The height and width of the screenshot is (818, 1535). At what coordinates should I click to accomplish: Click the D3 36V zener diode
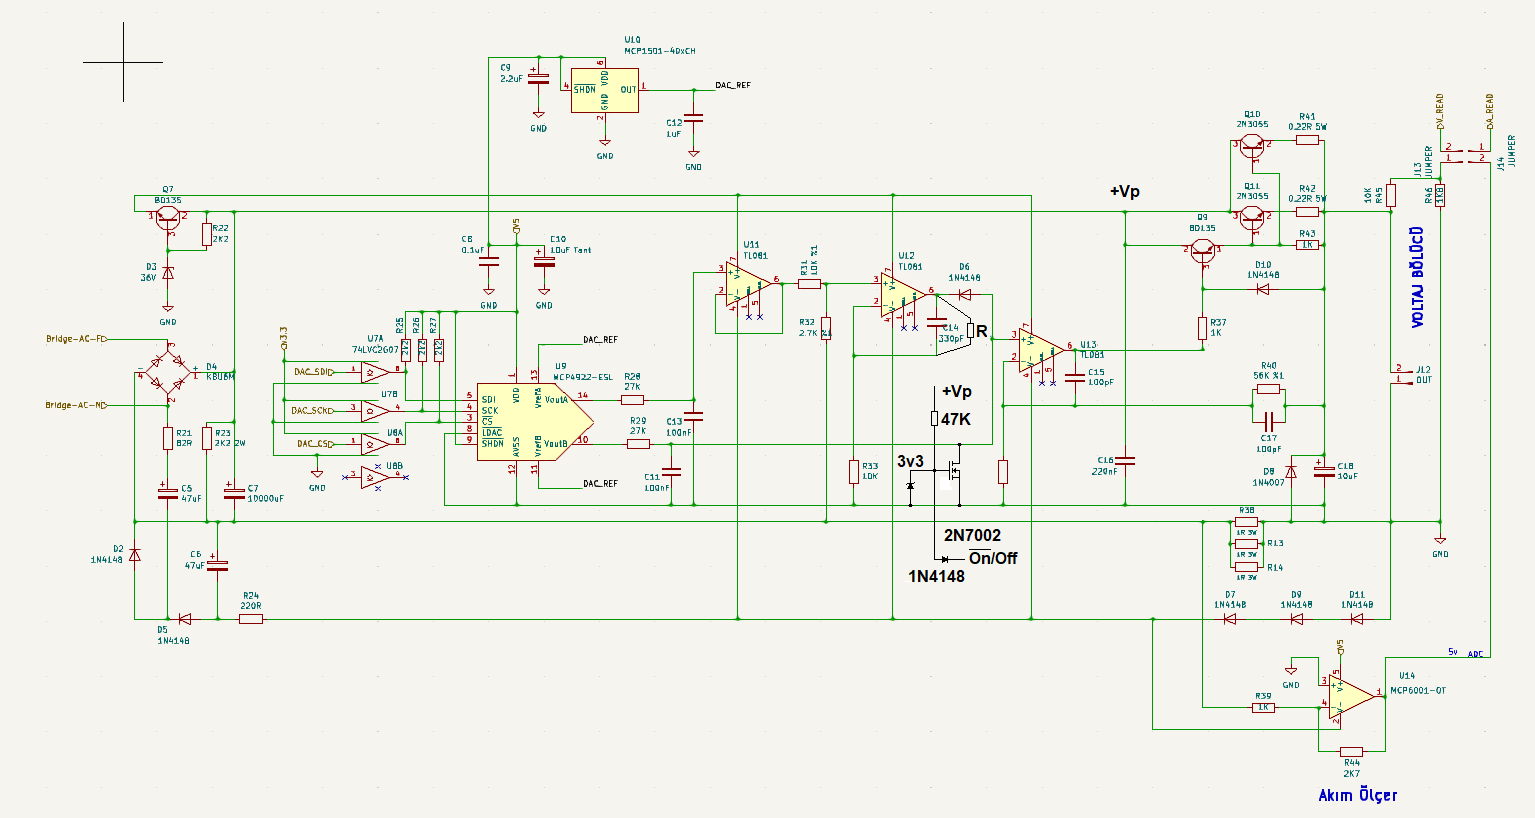(168, 272)
